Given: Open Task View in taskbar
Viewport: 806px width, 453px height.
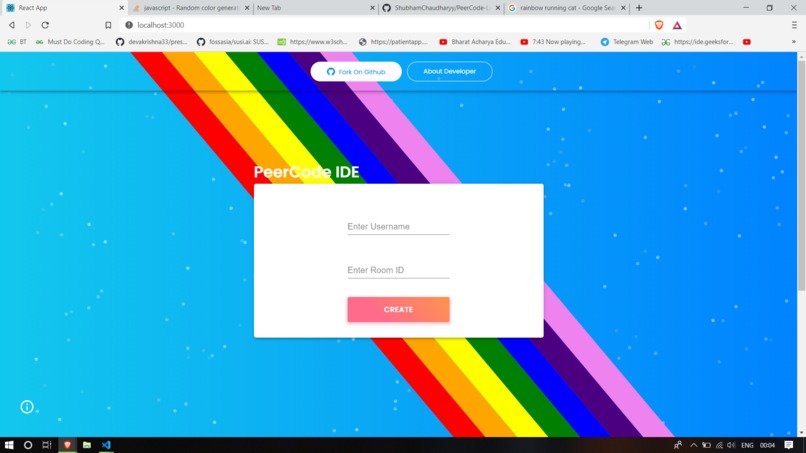Looking at the screenshot, I should pos(47,445).
